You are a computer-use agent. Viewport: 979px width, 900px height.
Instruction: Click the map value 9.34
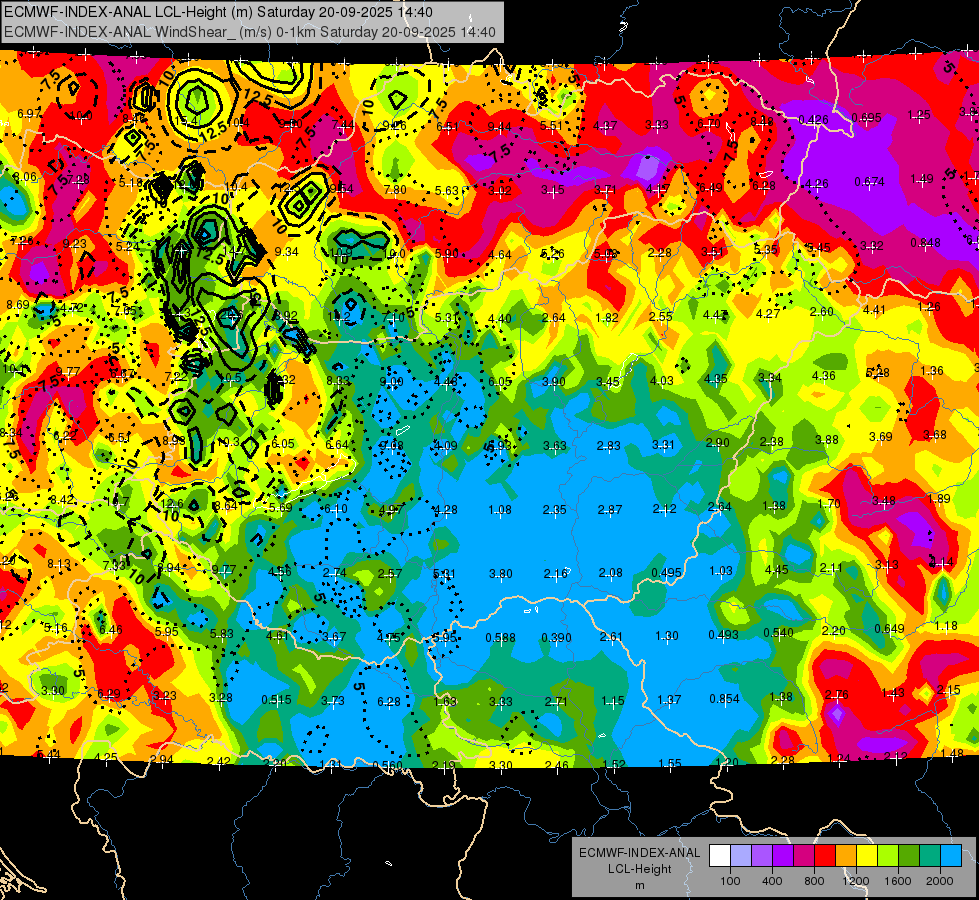287,251
